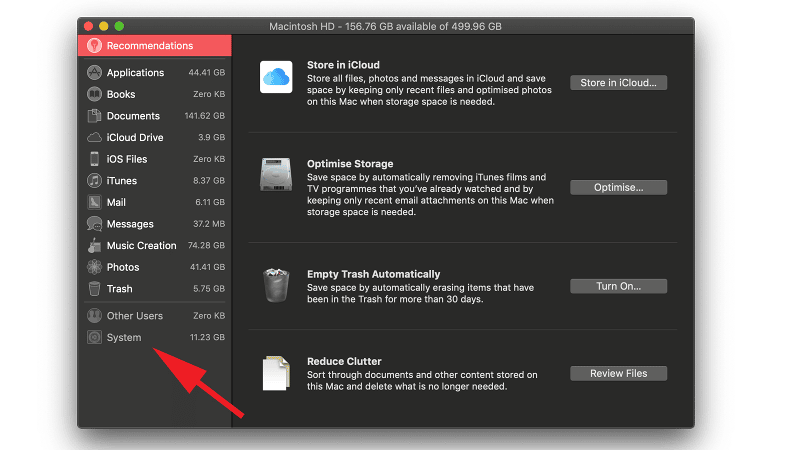Click the 74.28 GB Music Creation size

point(206,245)
